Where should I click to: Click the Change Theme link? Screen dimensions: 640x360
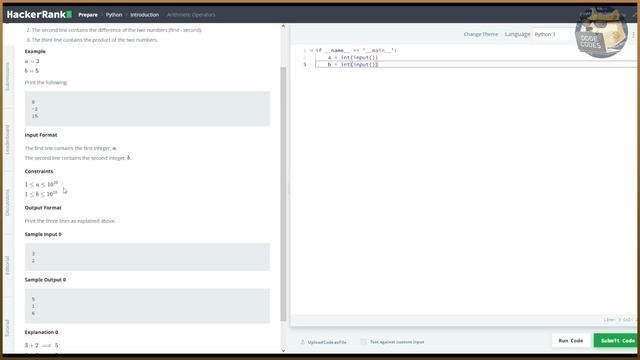click(481, 34)
